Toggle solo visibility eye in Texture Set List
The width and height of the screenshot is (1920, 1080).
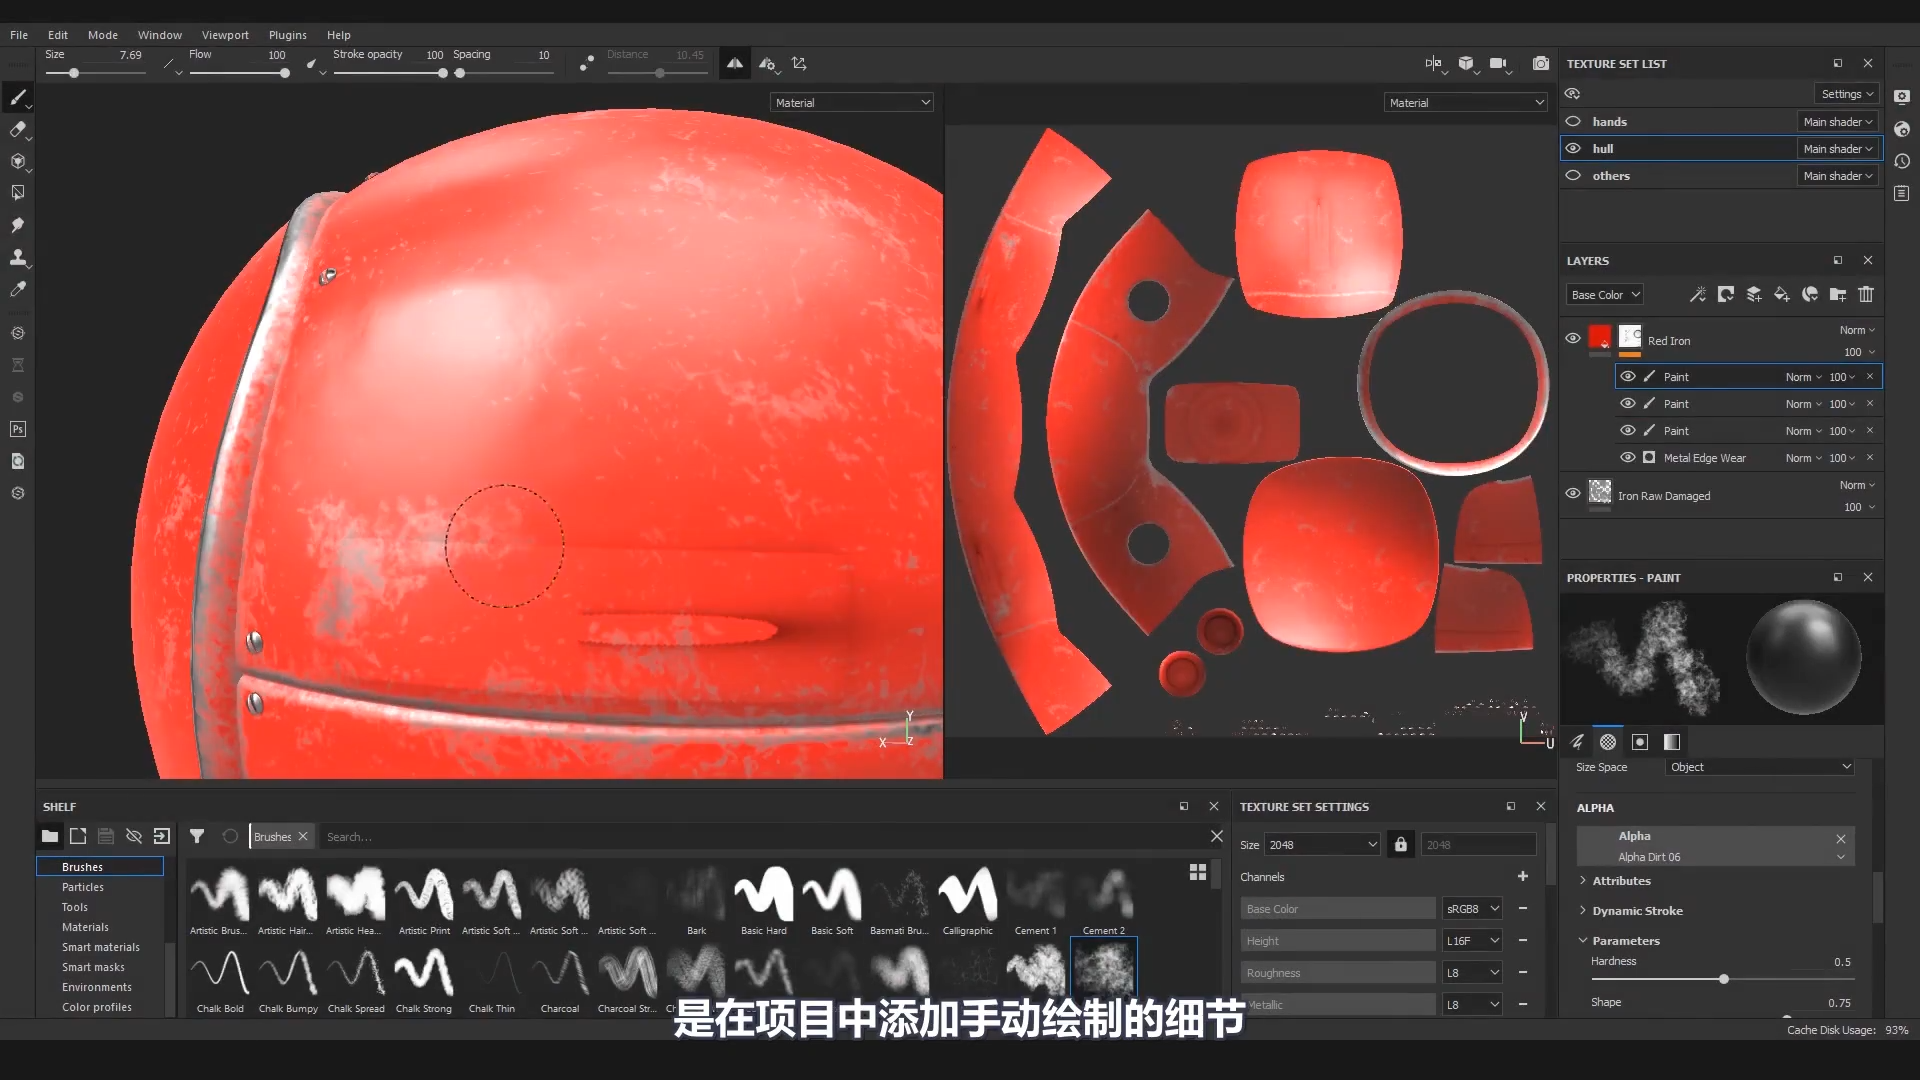(1573, 93)
